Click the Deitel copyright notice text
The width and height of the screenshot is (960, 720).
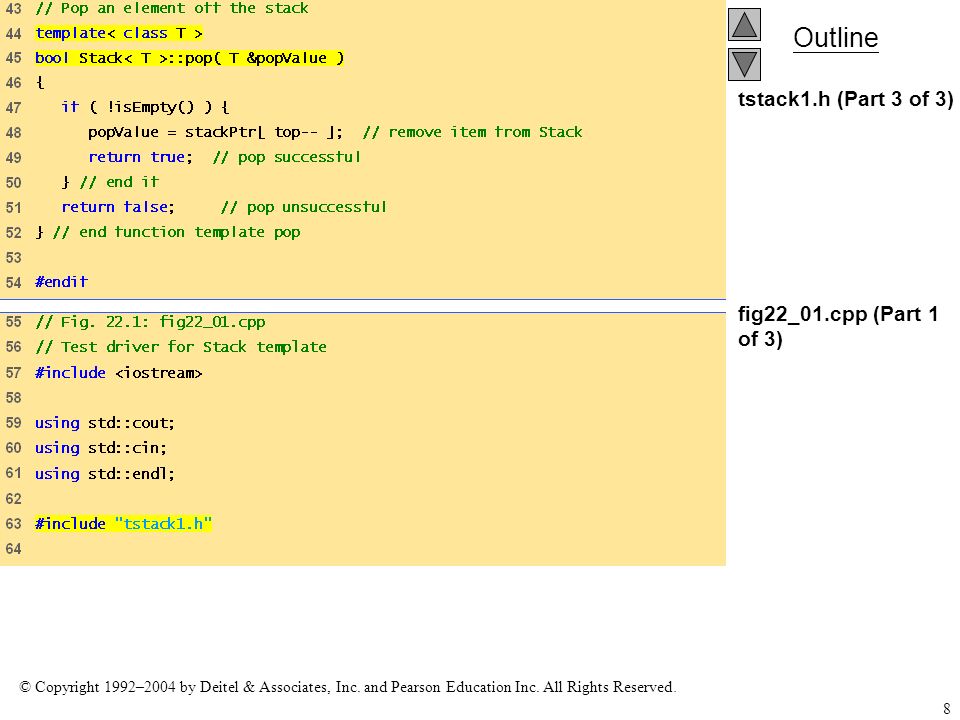coord(348,687)
